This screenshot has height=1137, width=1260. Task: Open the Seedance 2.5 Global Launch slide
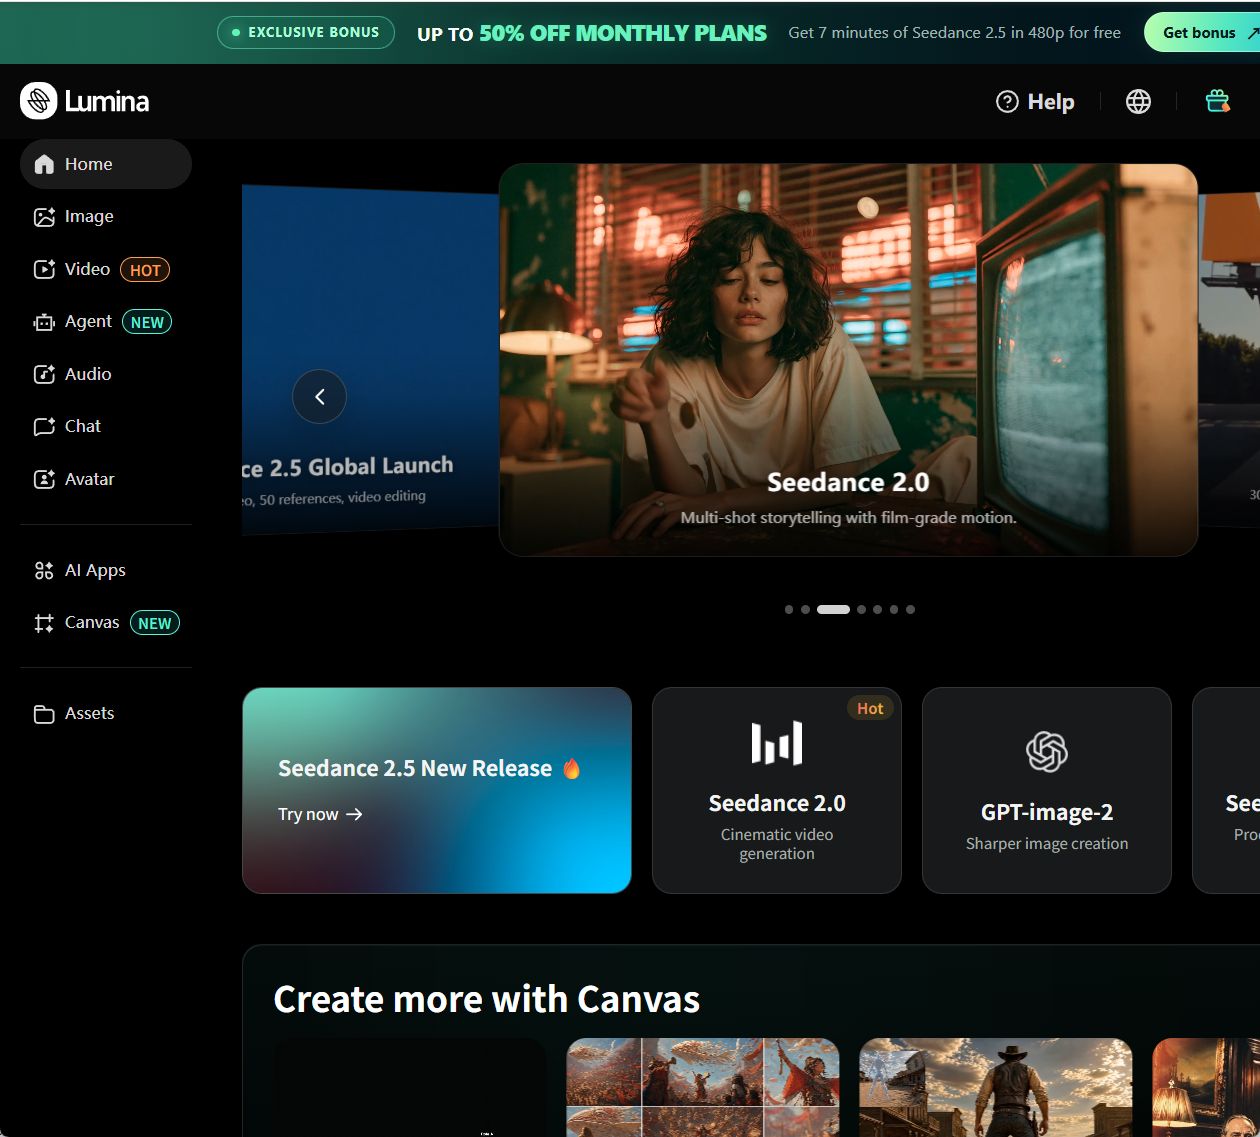point(370,358)
